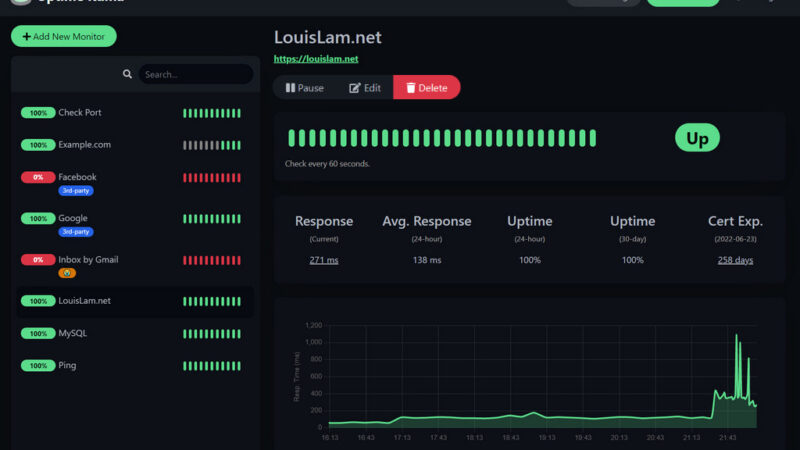Click the tallest spike in the response chart
Image resolution: width=800 pixels, height=450 pixels.
pos(737,336)
